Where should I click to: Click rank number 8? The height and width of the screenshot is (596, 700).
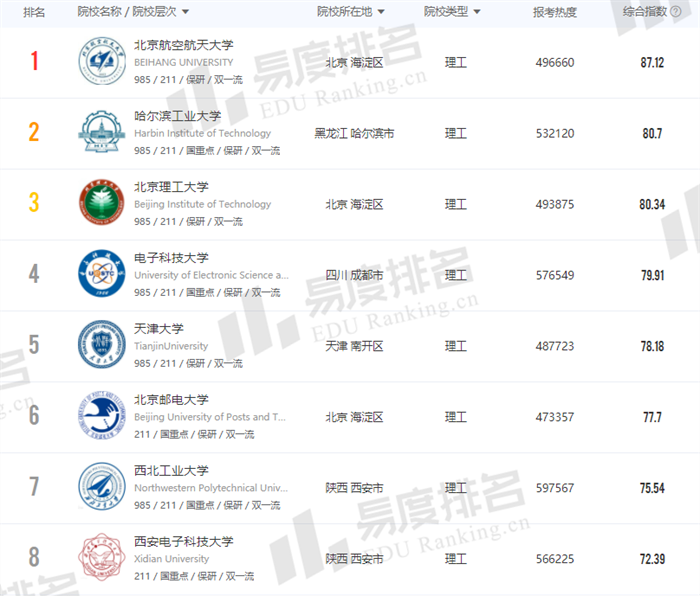[34, 557]
